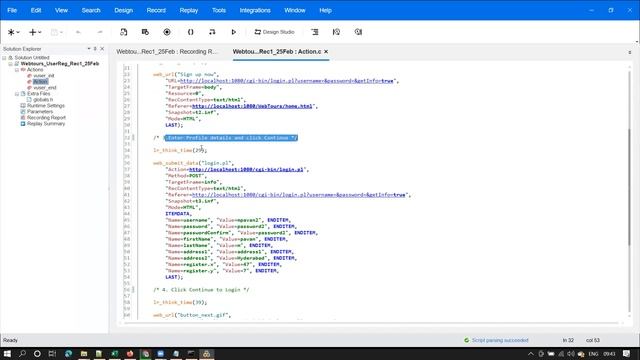Click the record circle button in toolbar

pos(167,32)
